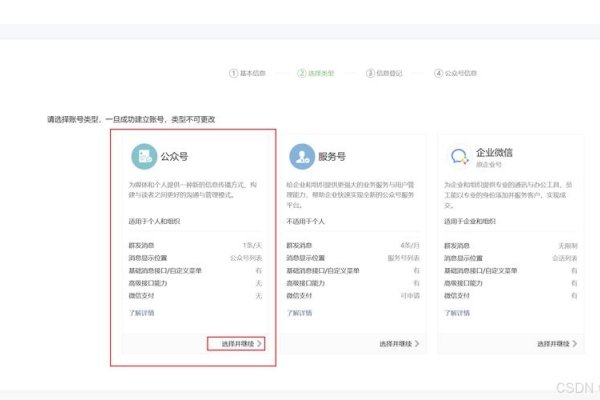Image resolution: width=600 pixels, height=400 pixels.
Task: Click 适用于个人和组织 text in 公众号 card
Action: coord(154,221)
